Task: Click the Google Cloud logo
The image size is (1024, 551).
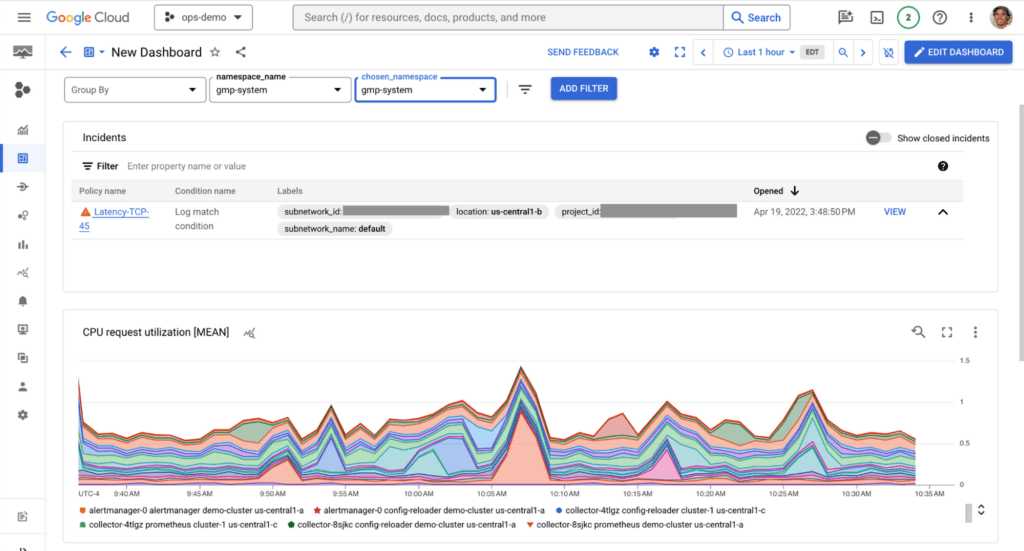Action: pos(88,18)
